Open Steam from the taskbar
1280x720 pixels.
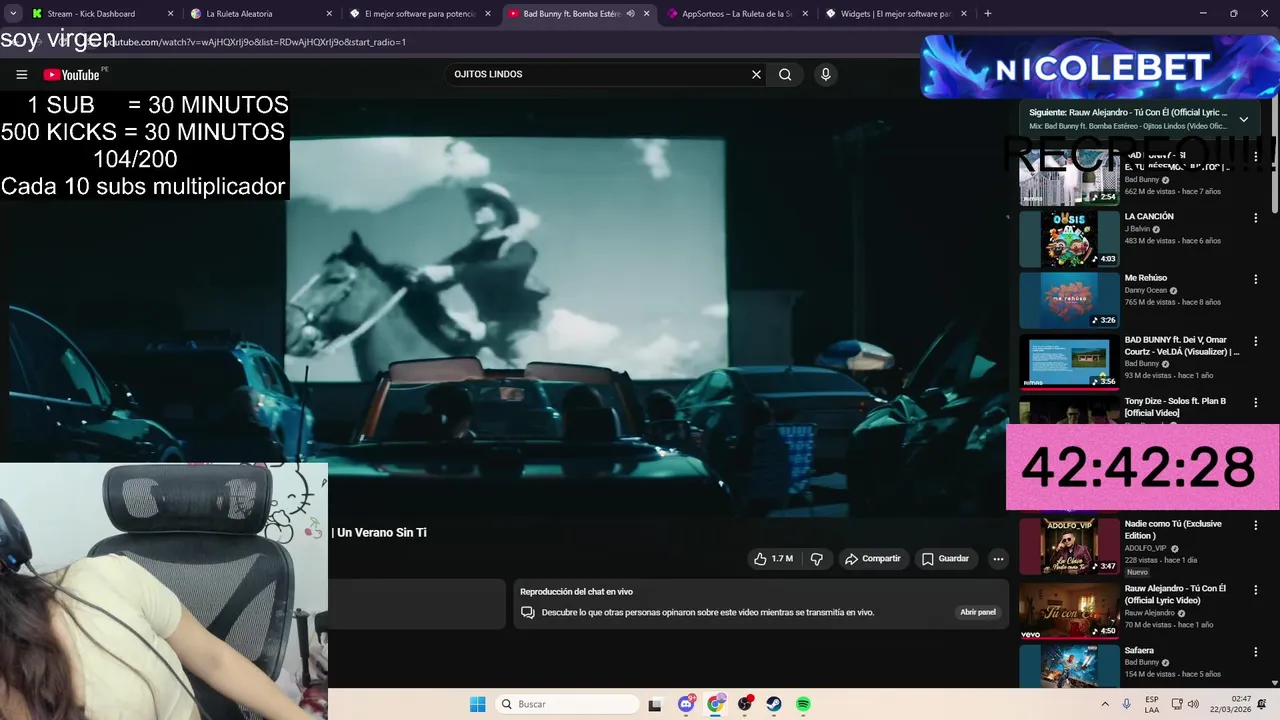pyautogui.click(x=774, y=704)
